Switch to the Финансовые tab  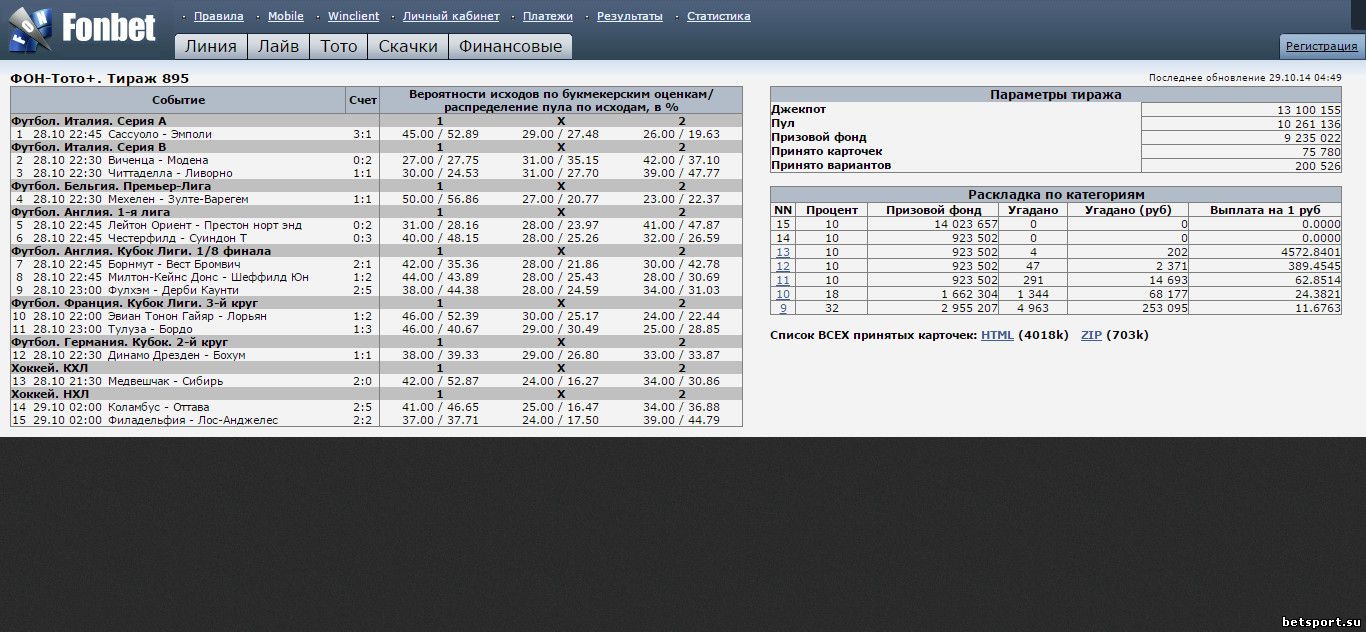(511, 46)
